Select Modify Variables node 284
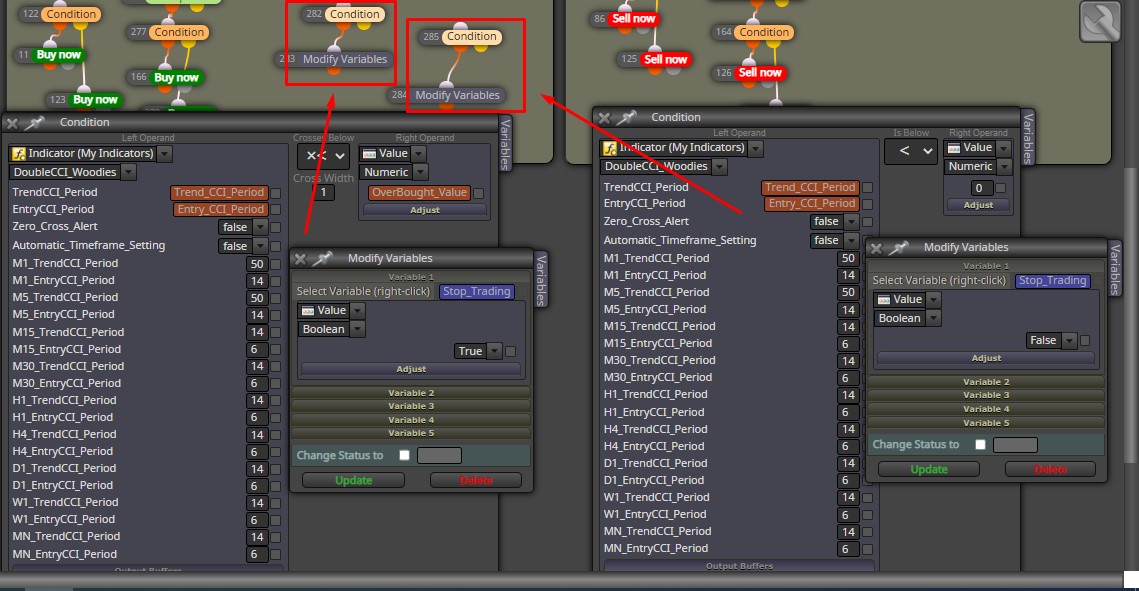 tap(457, 95)
